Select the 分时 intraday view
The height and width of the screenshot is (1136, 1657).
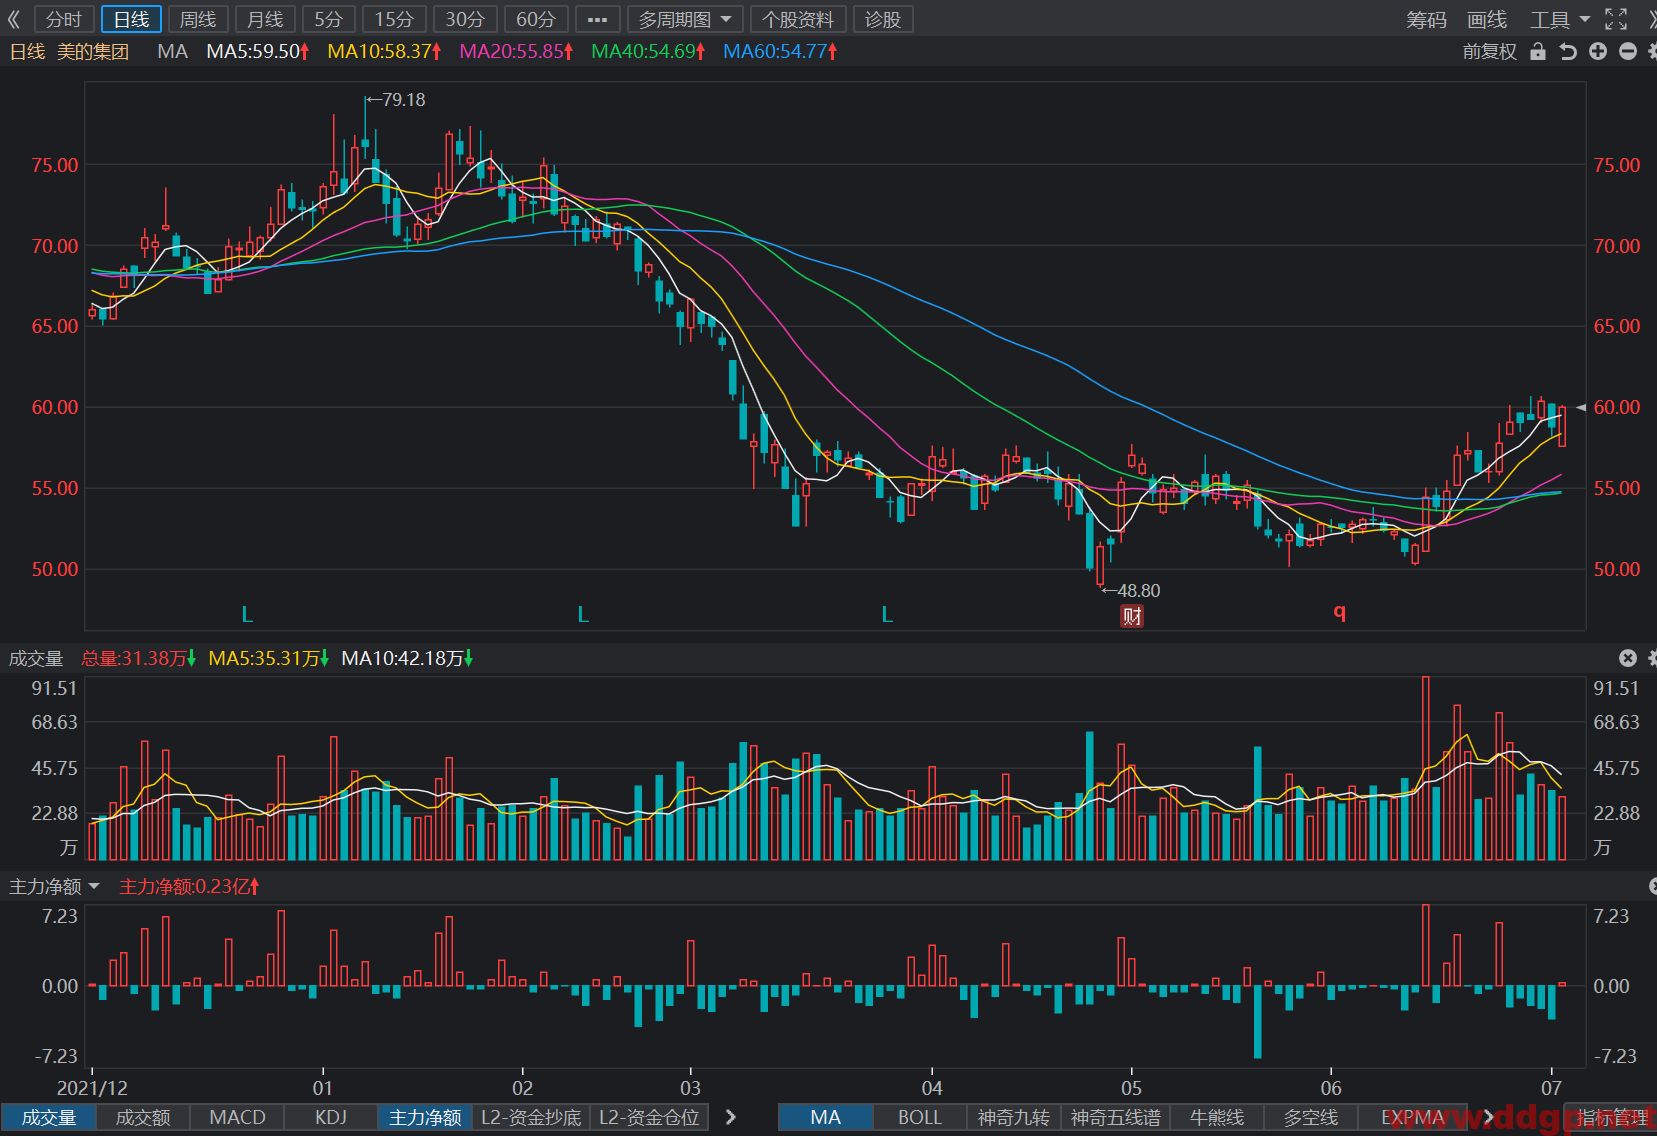coord(64,19)
